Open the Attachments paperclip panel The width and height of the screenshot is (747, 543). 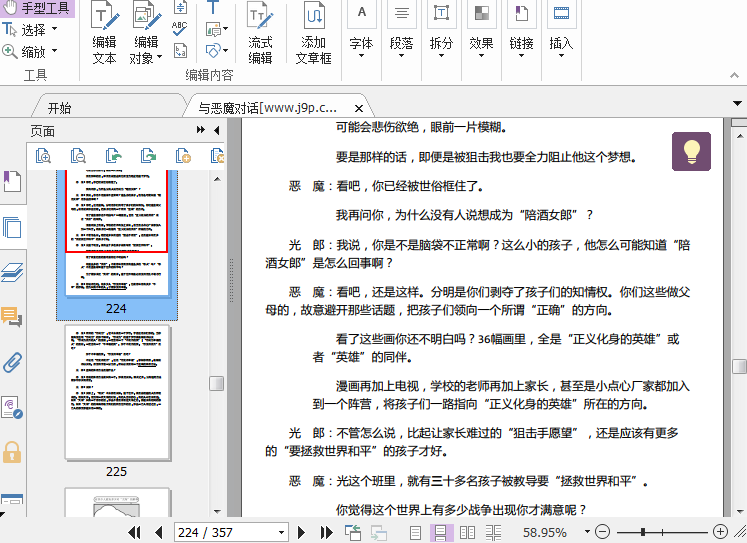click(12, 362)
